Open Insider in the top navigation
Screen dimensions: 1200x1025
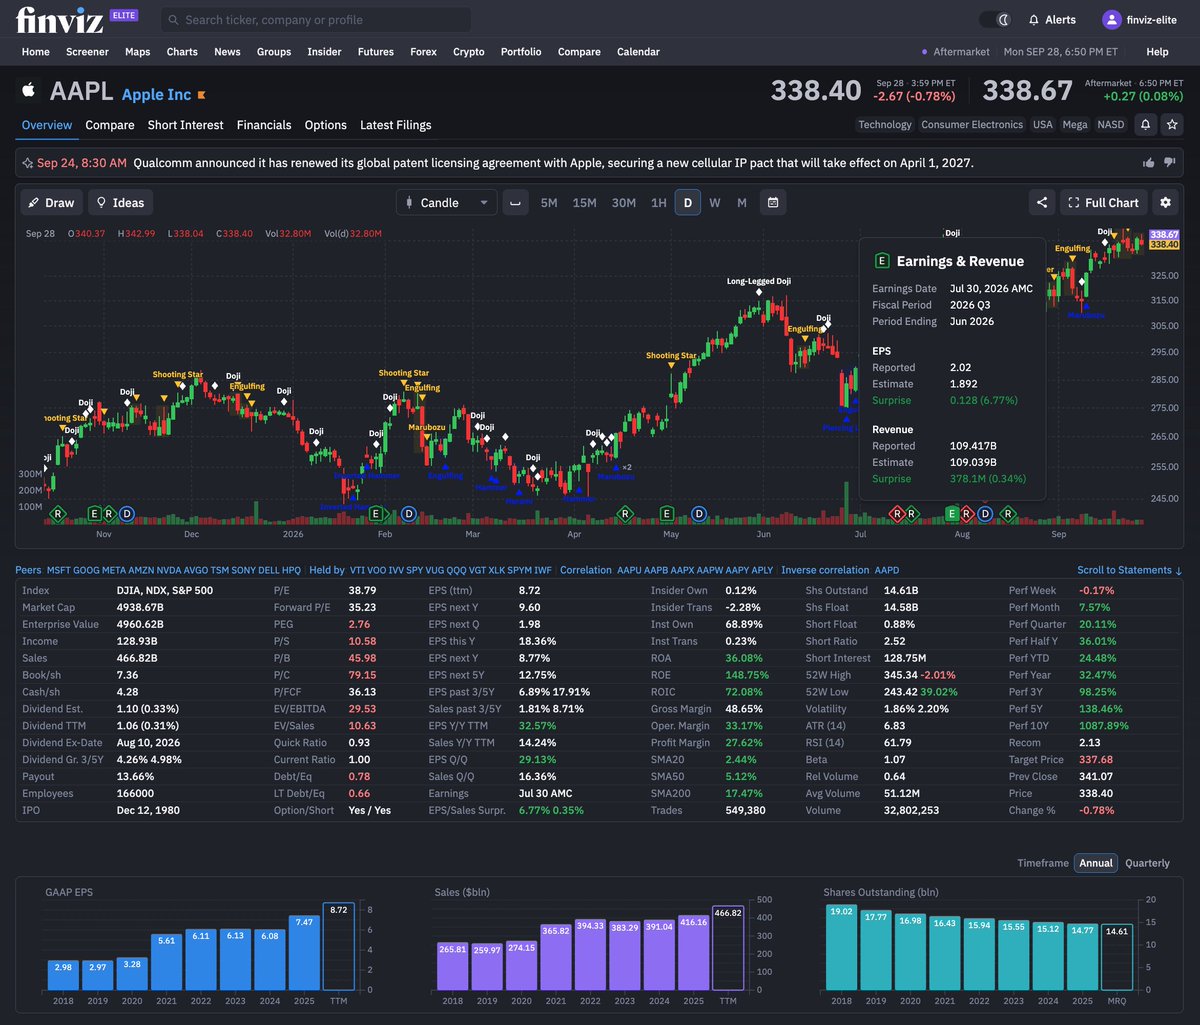pyautogui.click(x=324, y=52)
